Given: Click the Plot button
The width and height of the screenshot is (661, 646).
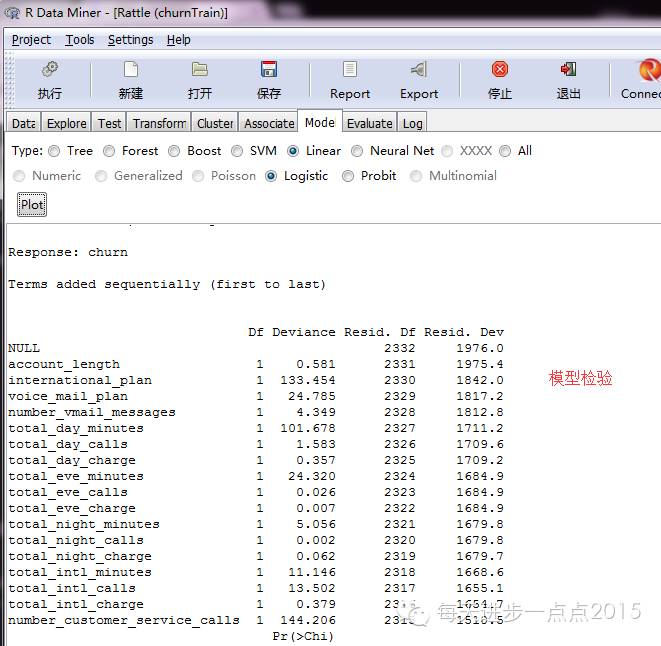Looking at the screenshot, I should pyautogui.click(x=32, y=205).
